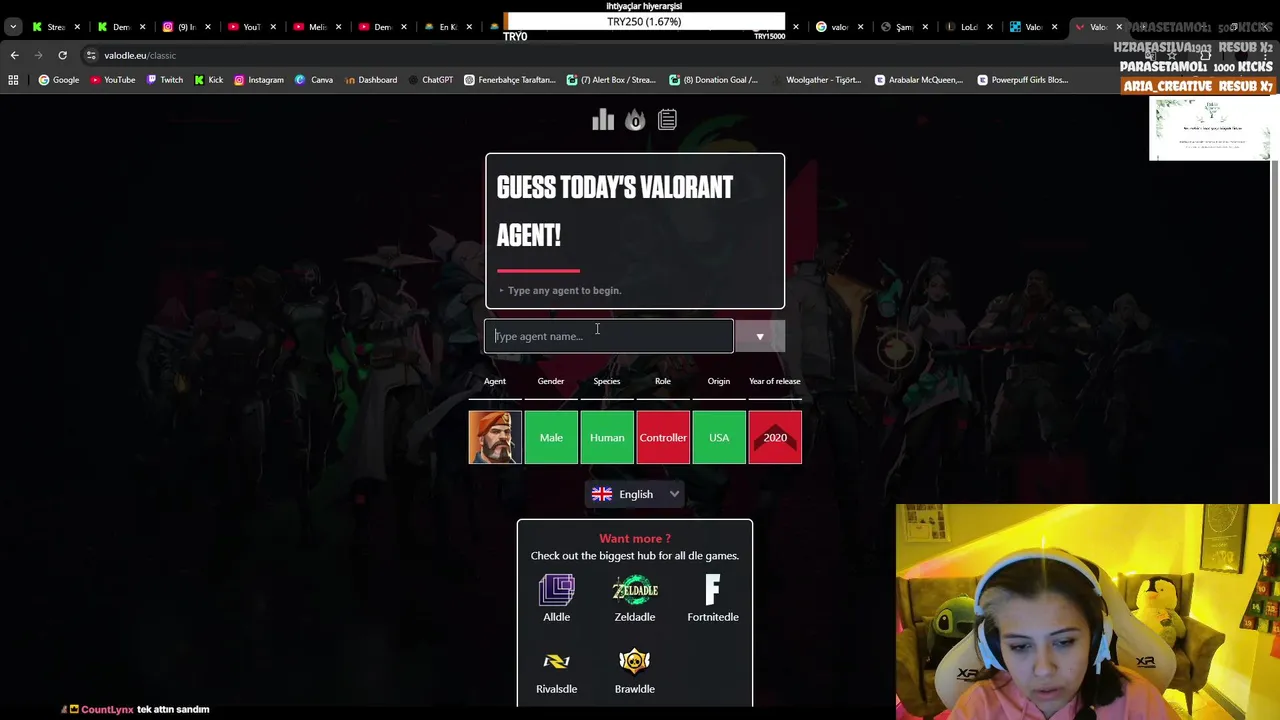Open the Powerpuff Girls Blossom bookmark
Viewport: 1280px width, 720px height.
1023,80
